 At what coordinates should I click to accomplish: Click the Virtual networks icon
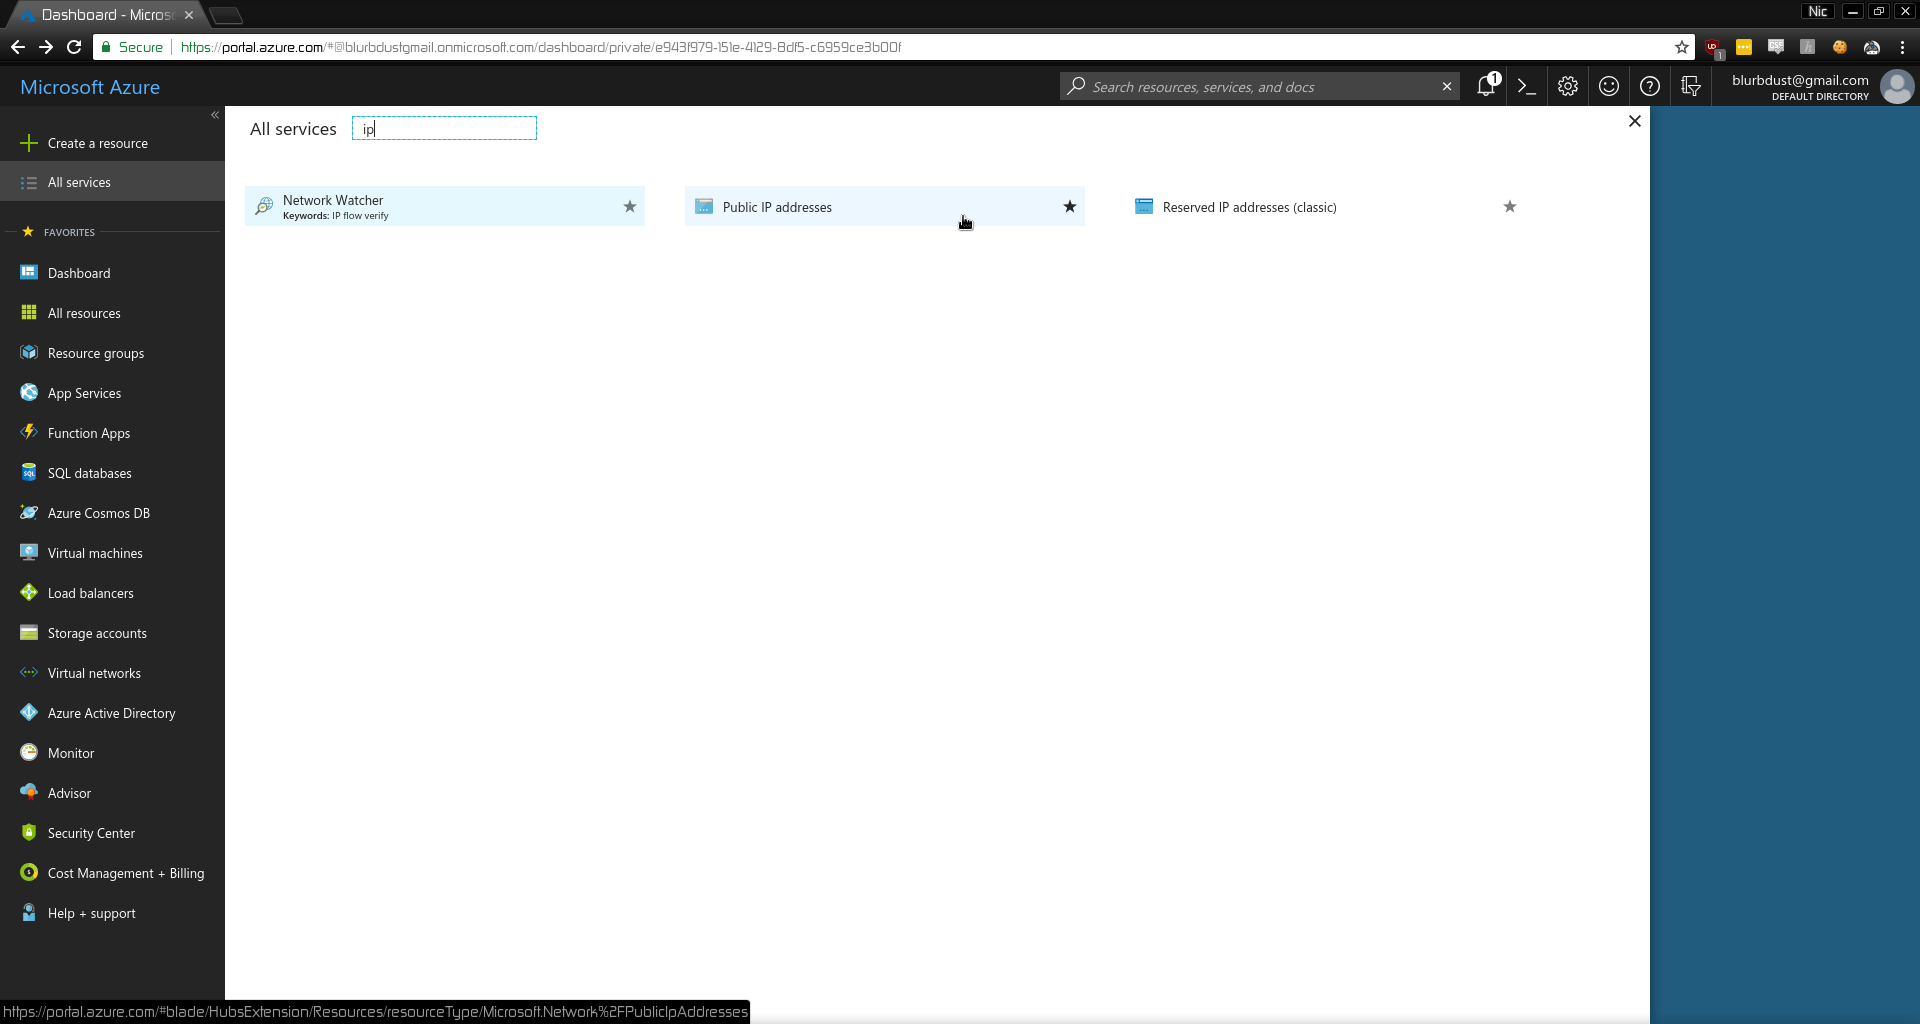pyautogui.click(x=29, y=673)
